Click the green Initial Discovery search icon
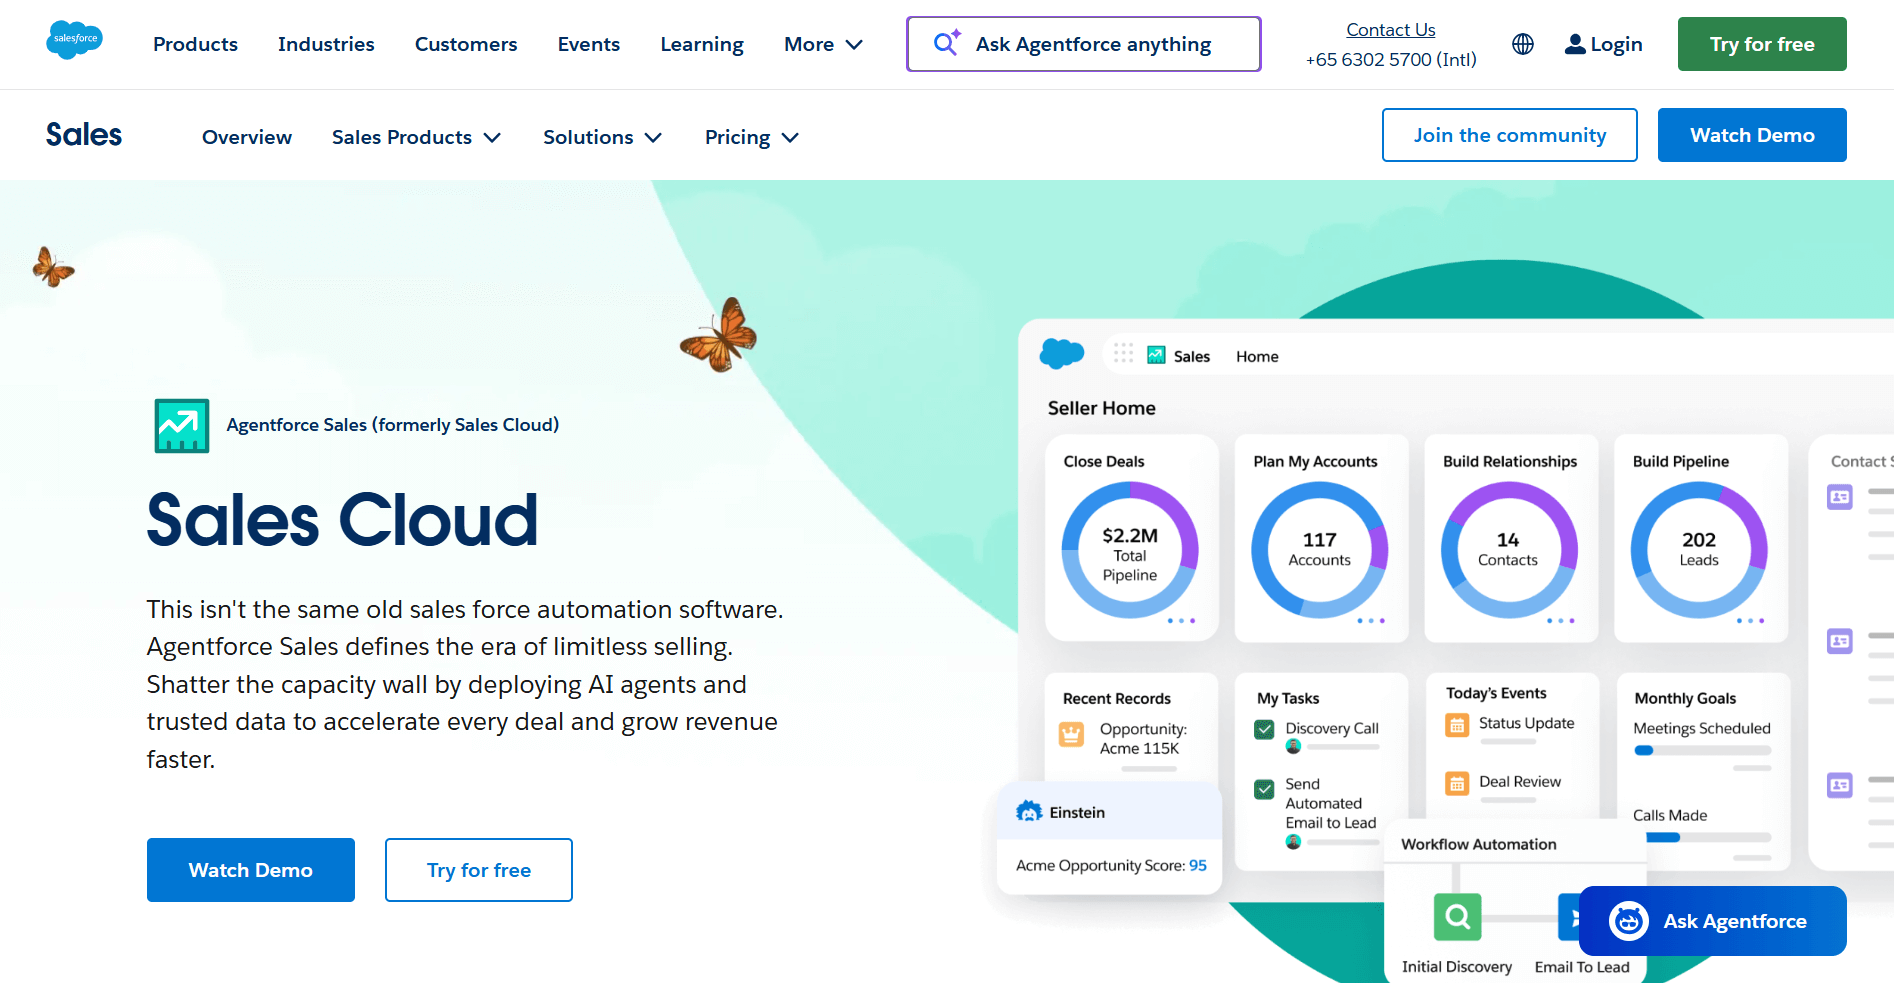Viewport: 1894px width, 983px height. (1457, 916)
